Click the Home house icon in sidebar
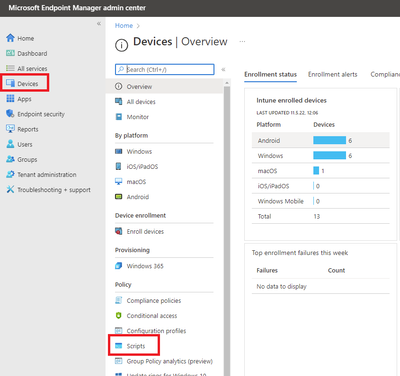The width and height of the screenshot is (400, 376). [10, 38]
